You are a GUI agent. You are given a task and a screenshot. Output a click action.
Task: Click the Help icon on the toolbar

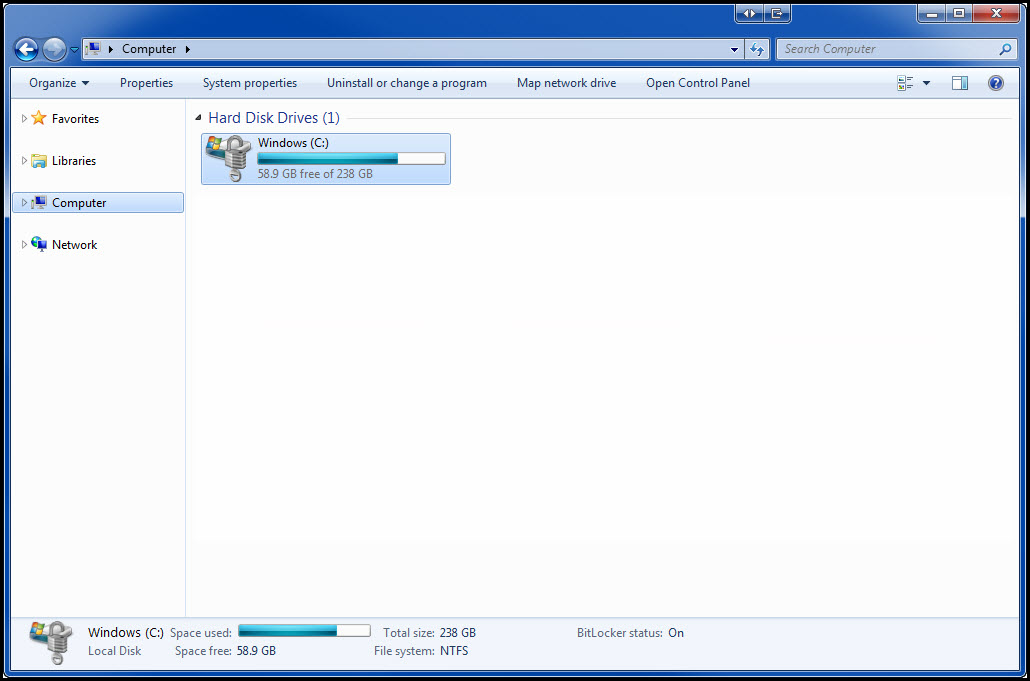(995, 83)
